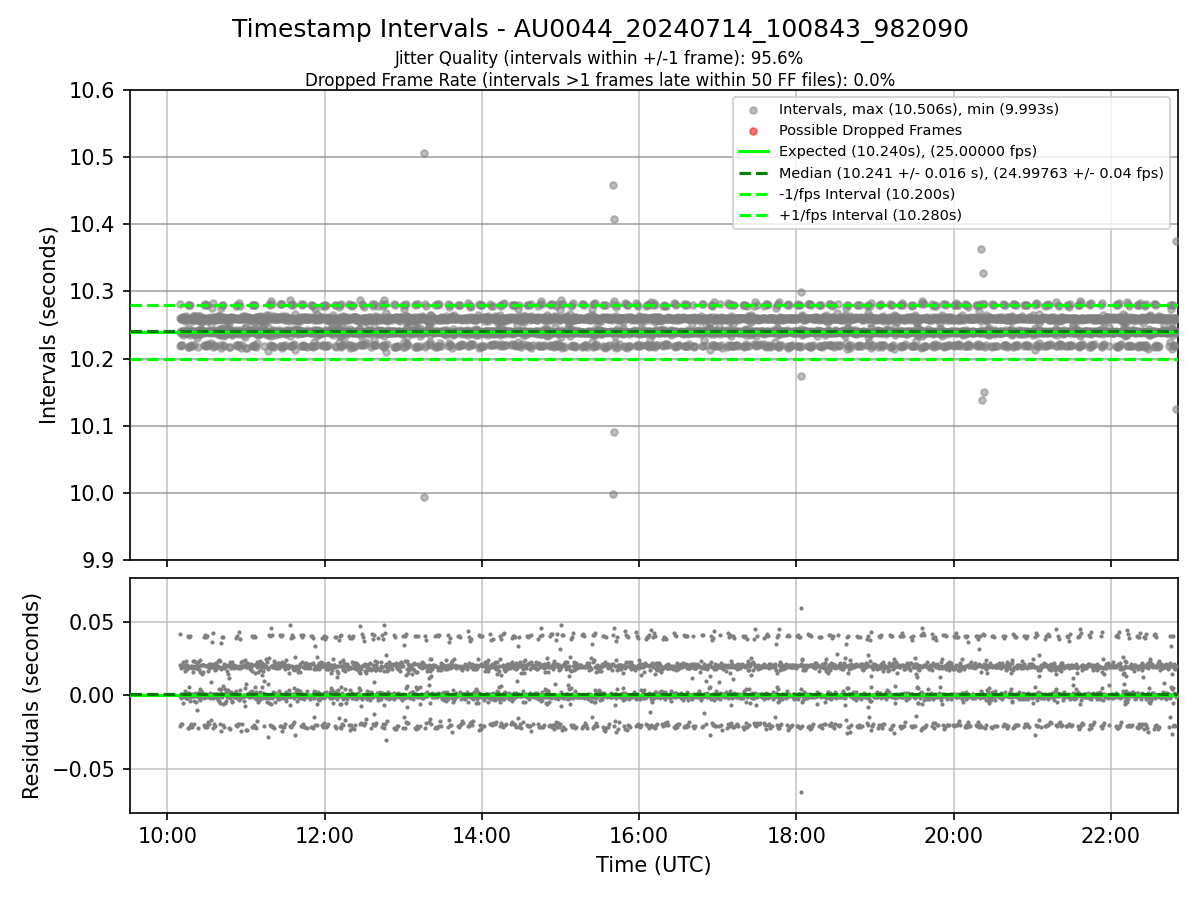Click the 'Intervals (seconds)' y-axis label
Screen dimensions: 1200x900
point(49,324)
